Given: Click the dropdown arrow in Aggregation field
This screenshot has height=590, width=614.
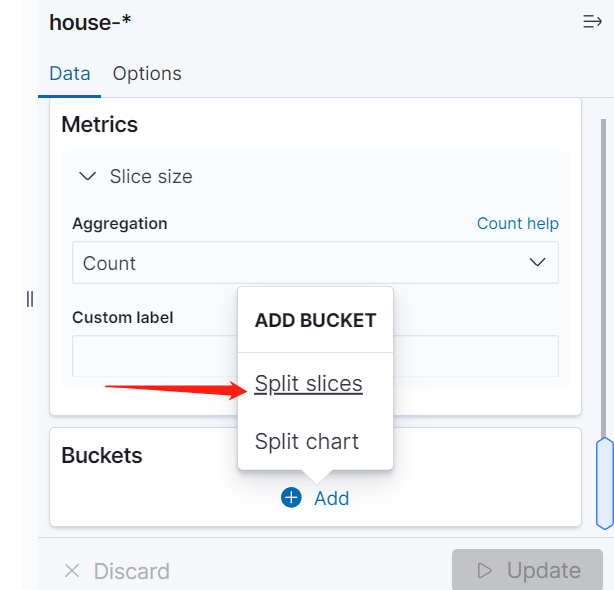Looking at the screenshot, I should click(x=537, y=262).
